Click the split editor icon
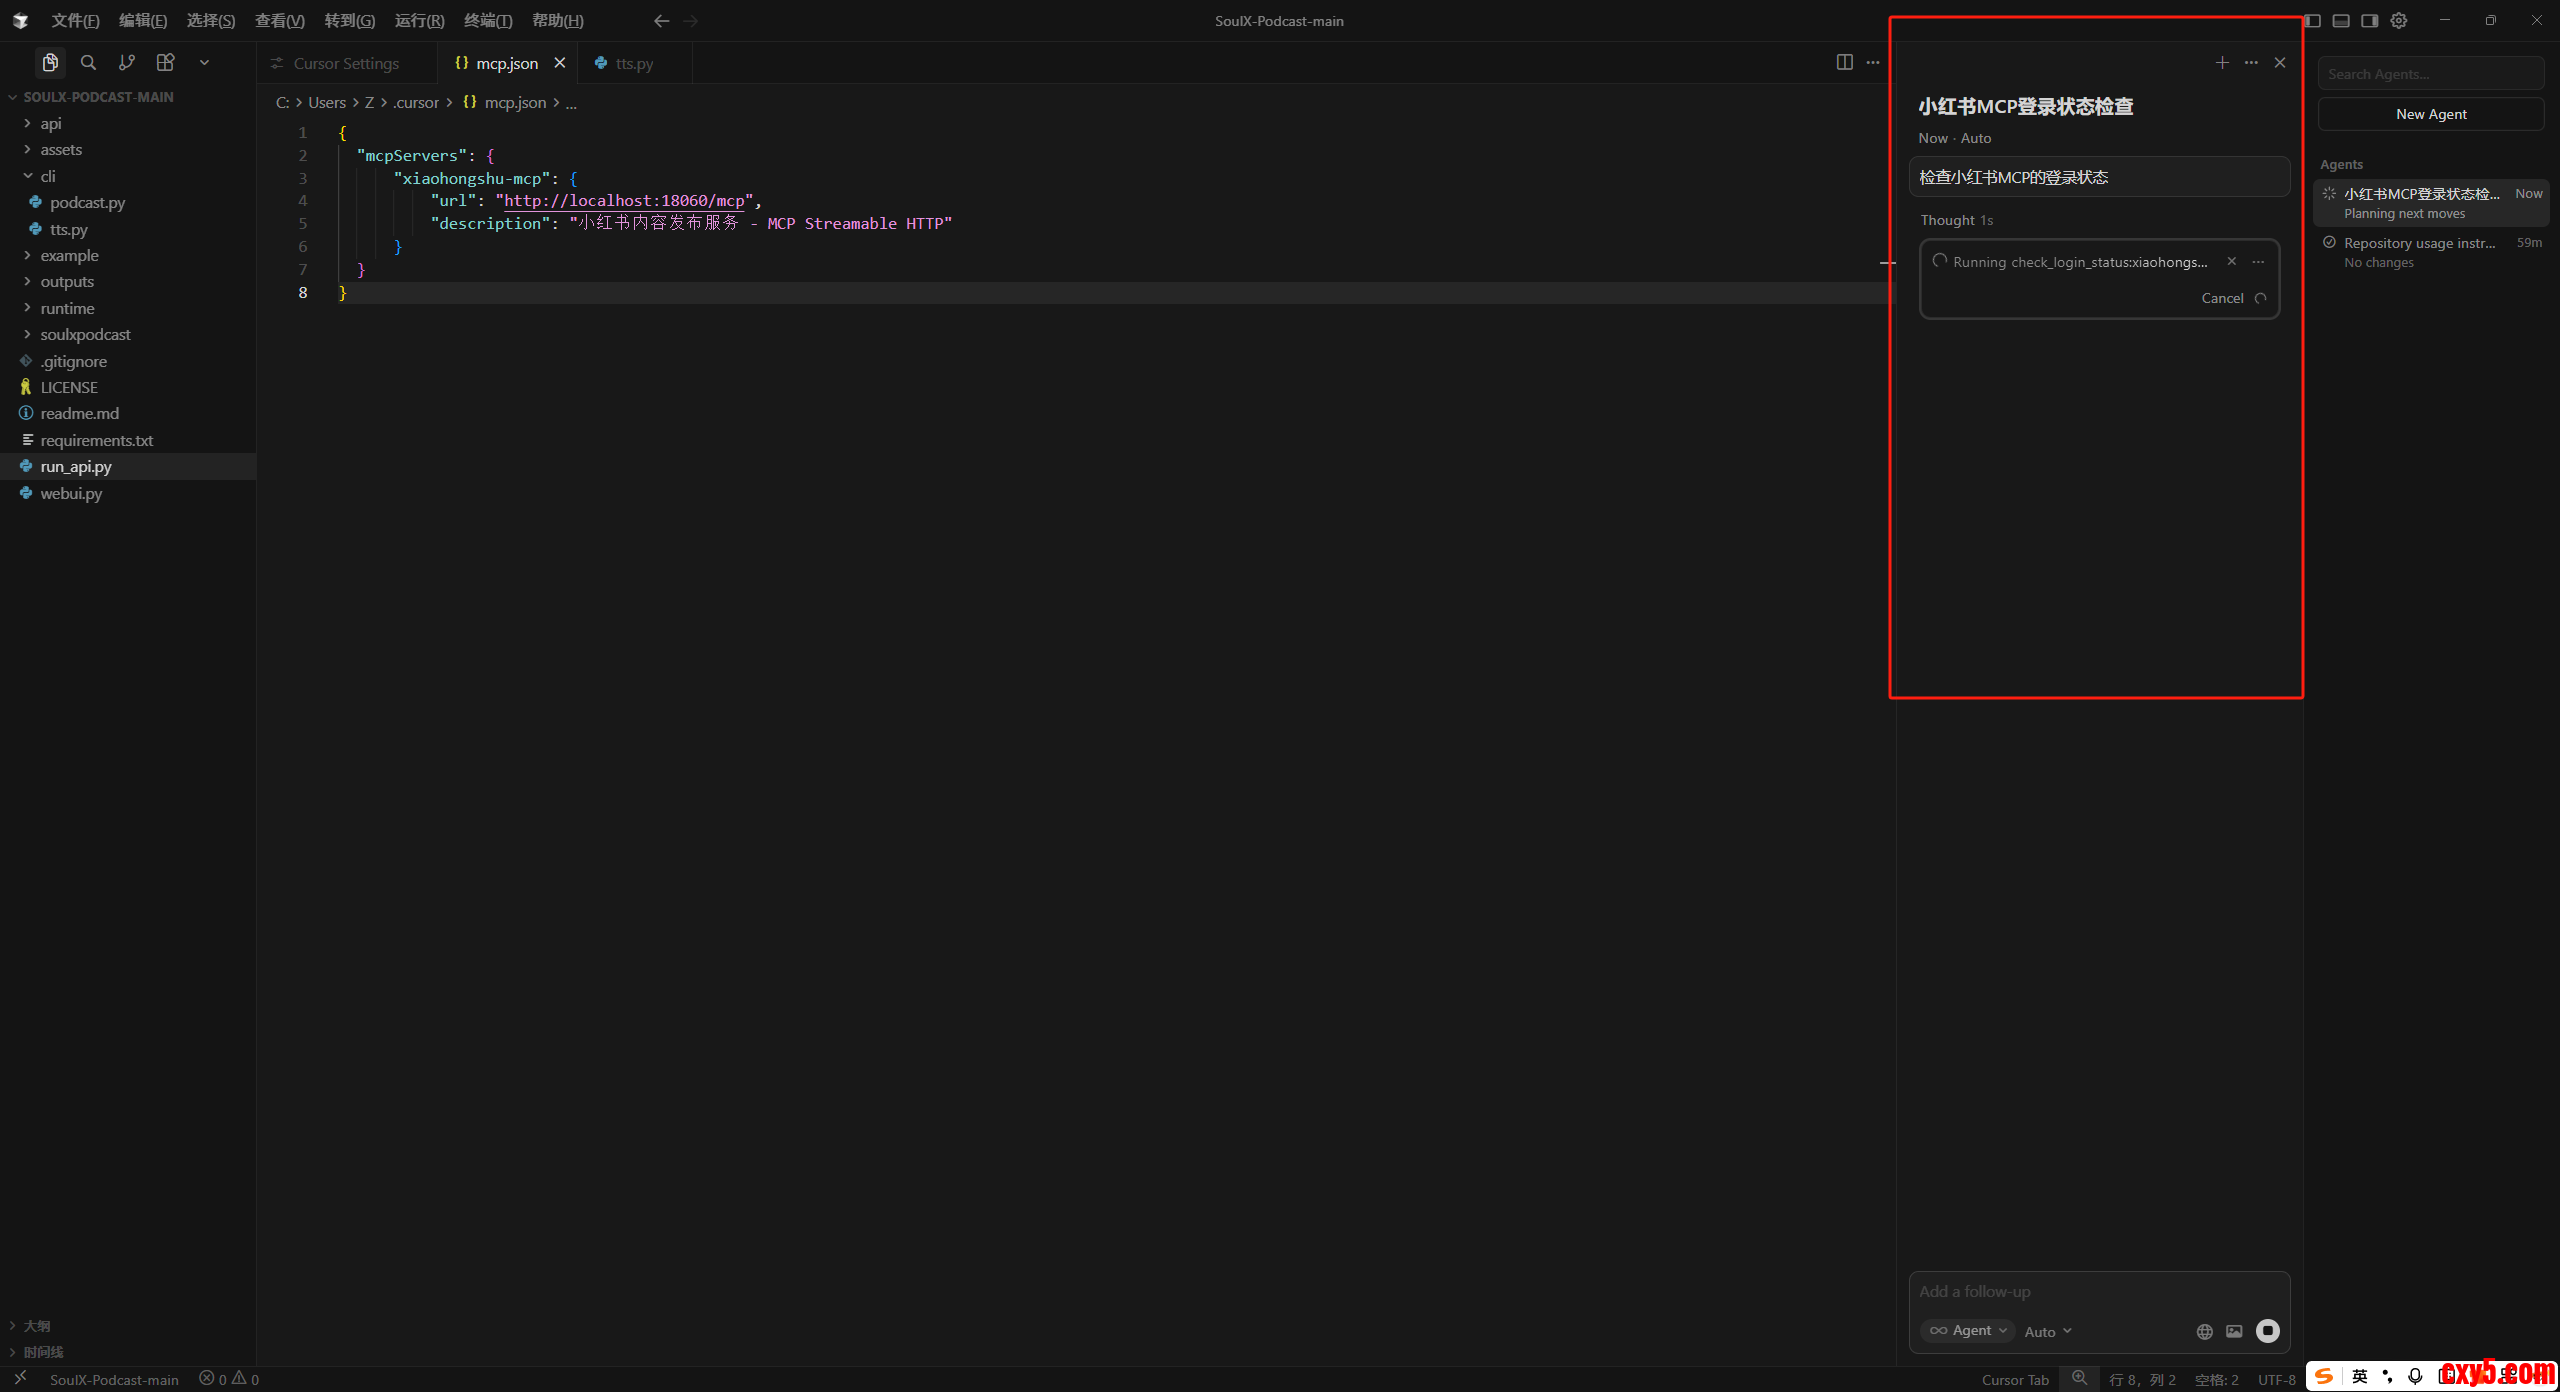2560x1392 pixels. (x=1844, y=62)
